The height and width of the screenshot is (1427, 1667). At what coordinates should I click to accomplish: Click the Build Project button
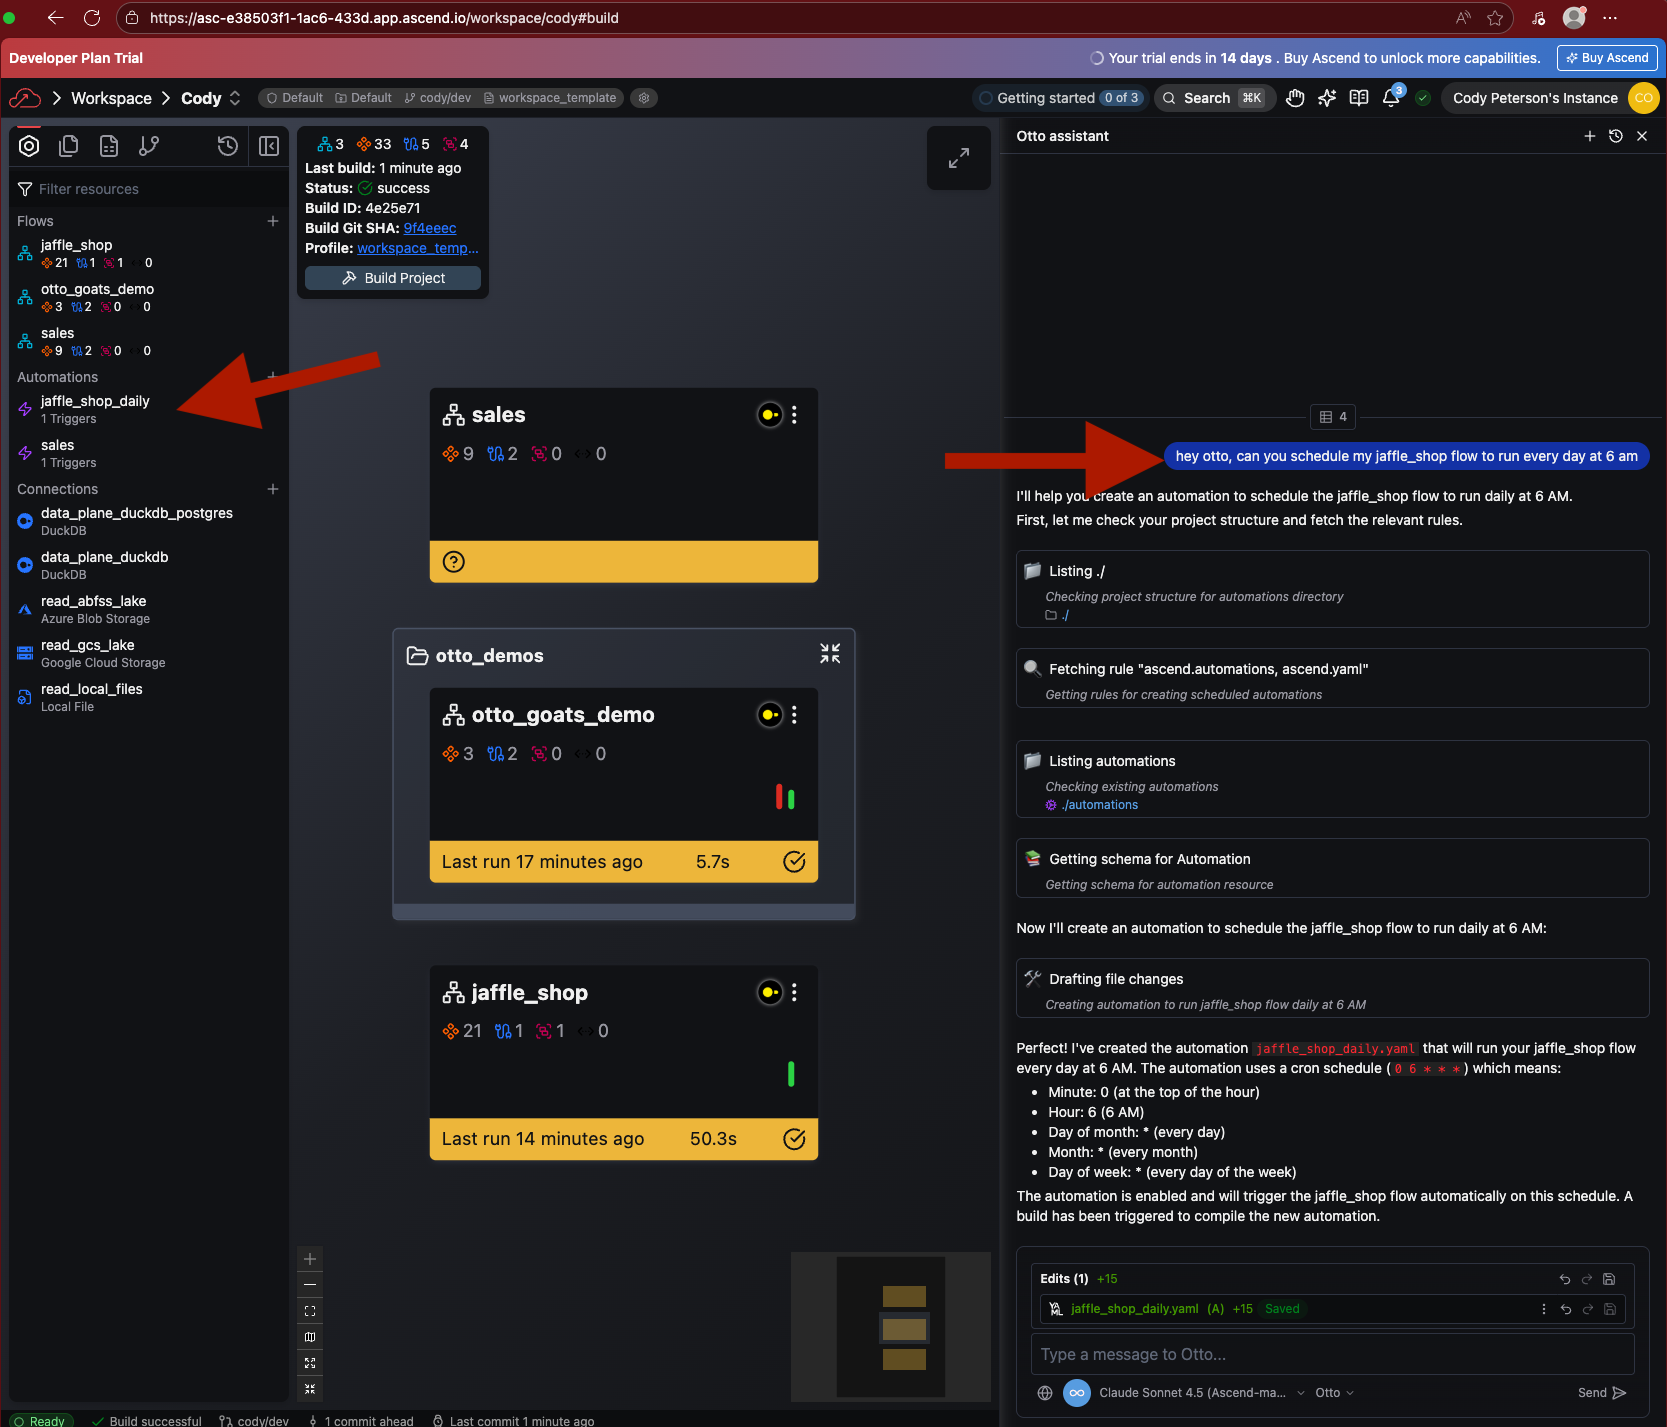pos(393,278)
